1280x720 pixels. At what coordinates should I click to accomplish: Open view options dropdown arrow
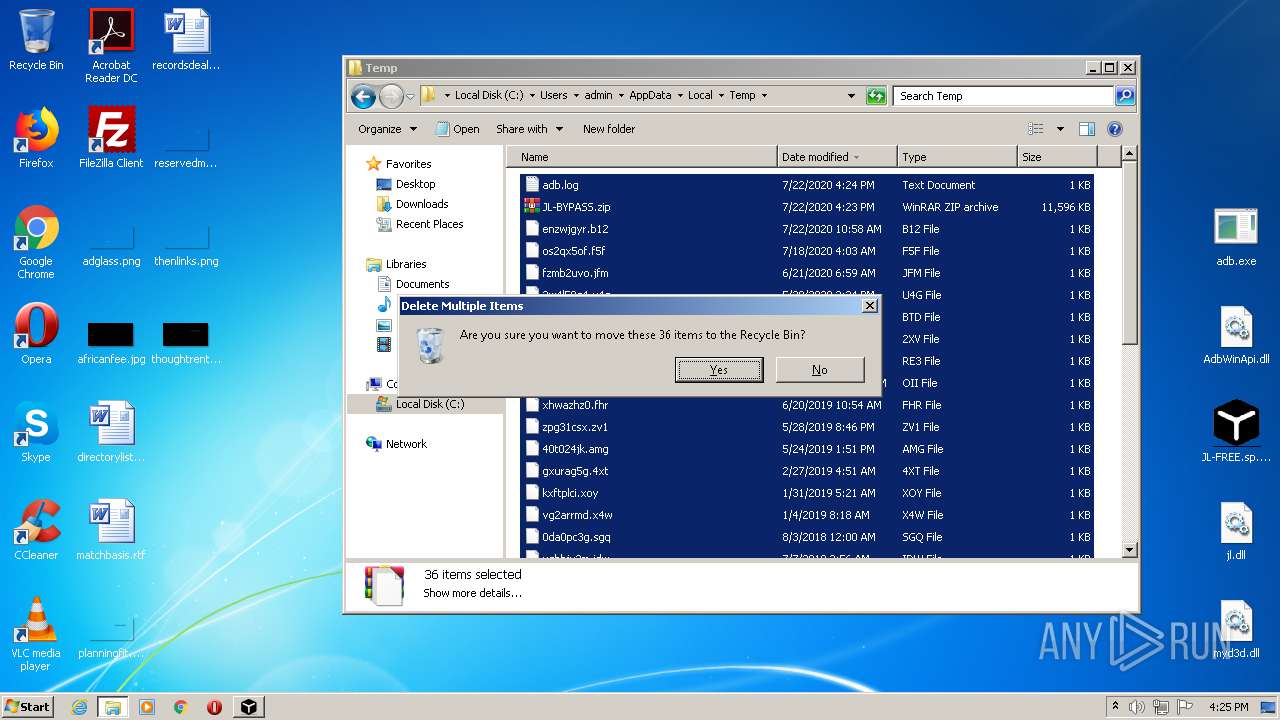point(1060,129)
